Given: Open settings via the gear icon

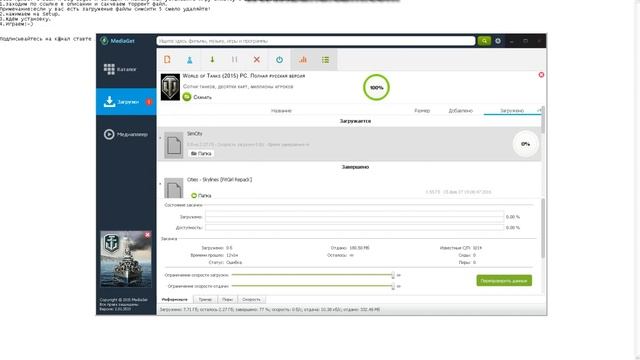Looking at the screenshot, I should point(498,41).
